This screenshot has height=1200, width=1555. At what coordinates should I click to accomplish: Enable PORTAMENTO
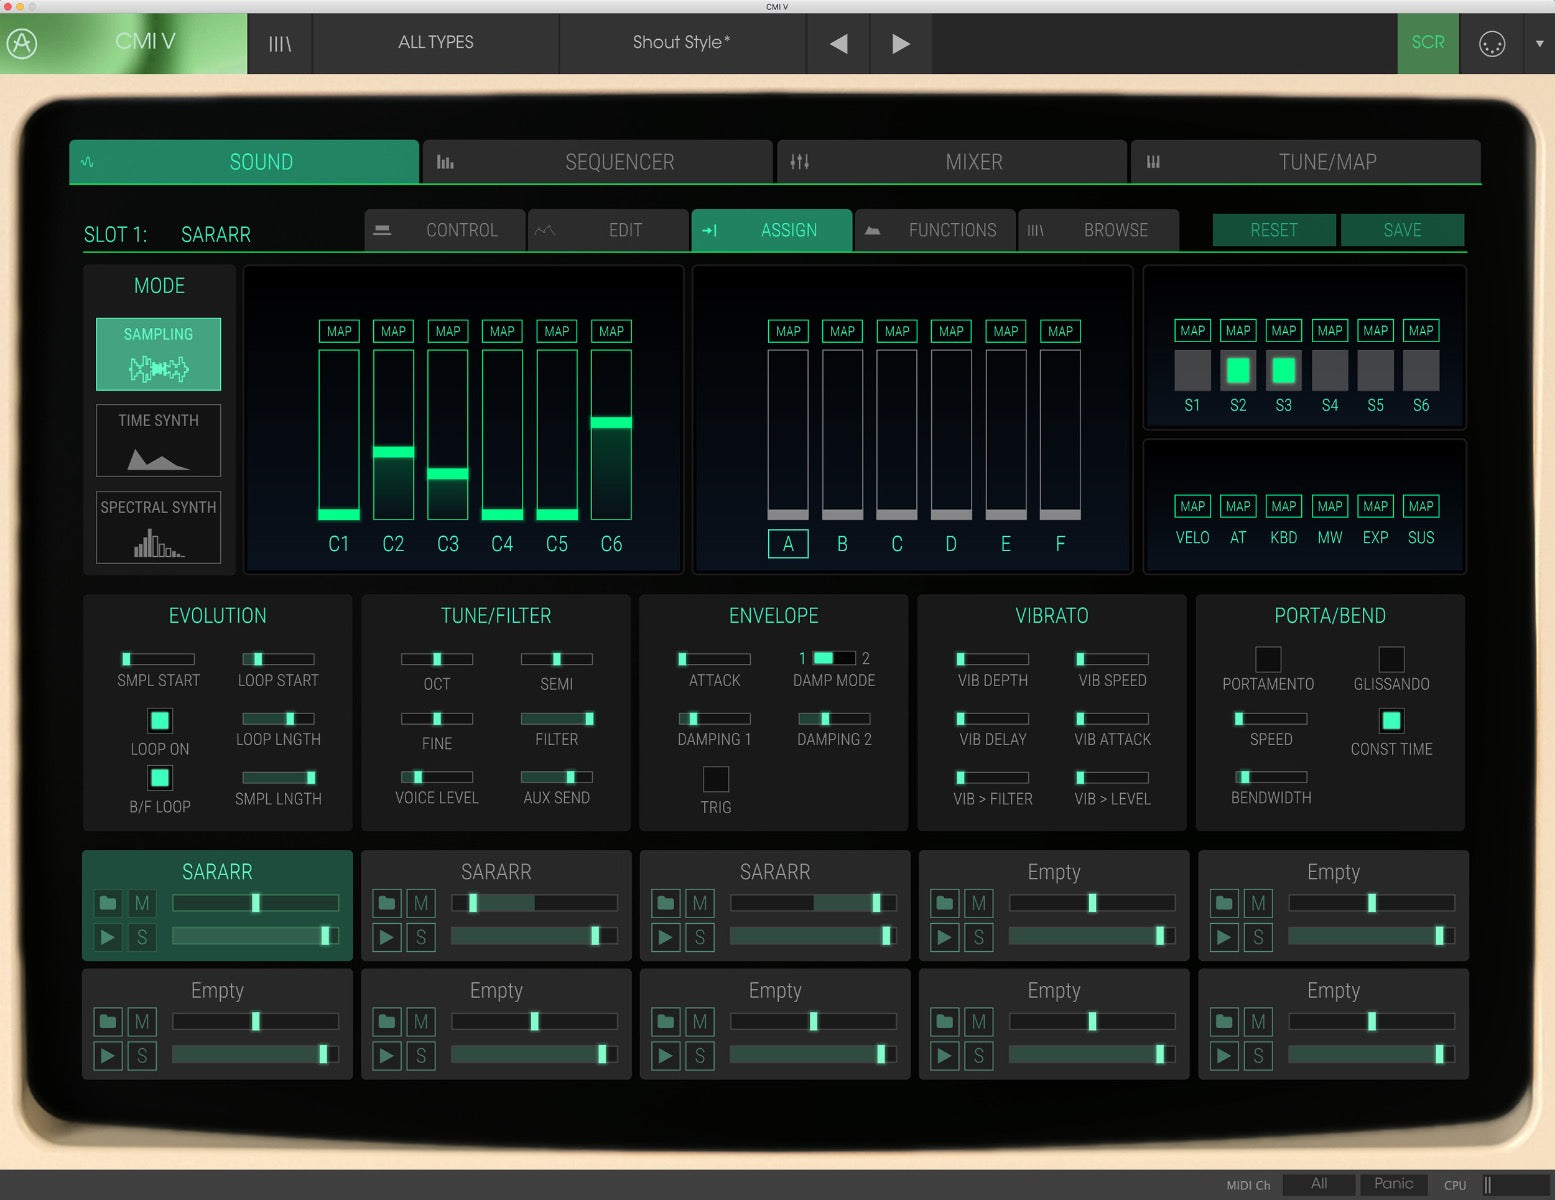[x=1268, y=659]
